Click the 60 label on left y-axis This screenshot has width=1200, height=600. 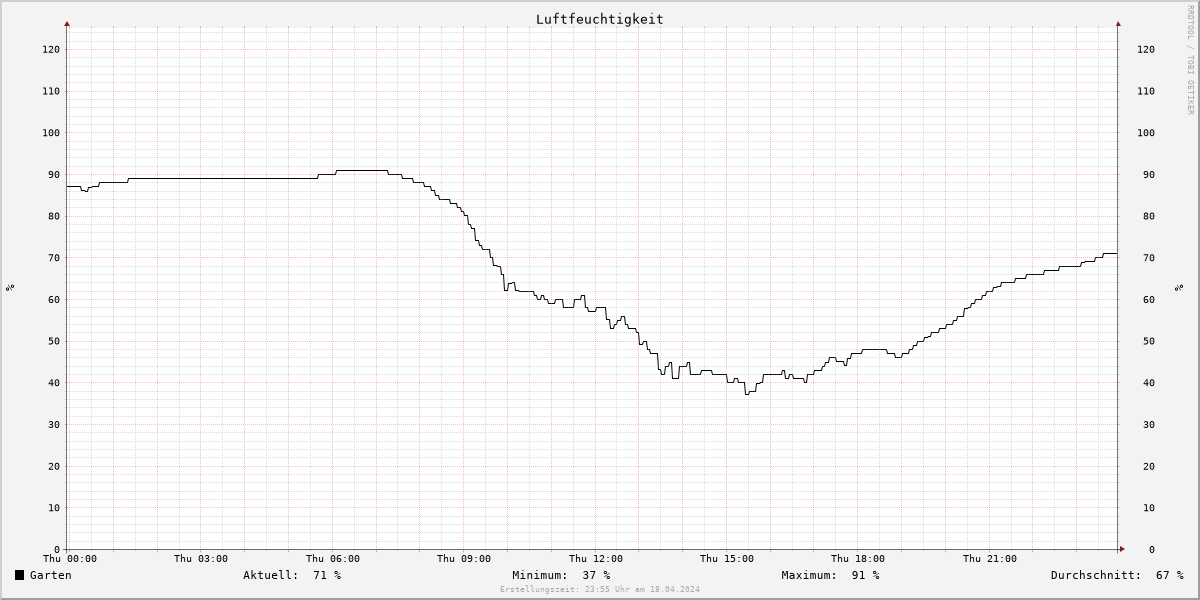(x=54, y=300)
